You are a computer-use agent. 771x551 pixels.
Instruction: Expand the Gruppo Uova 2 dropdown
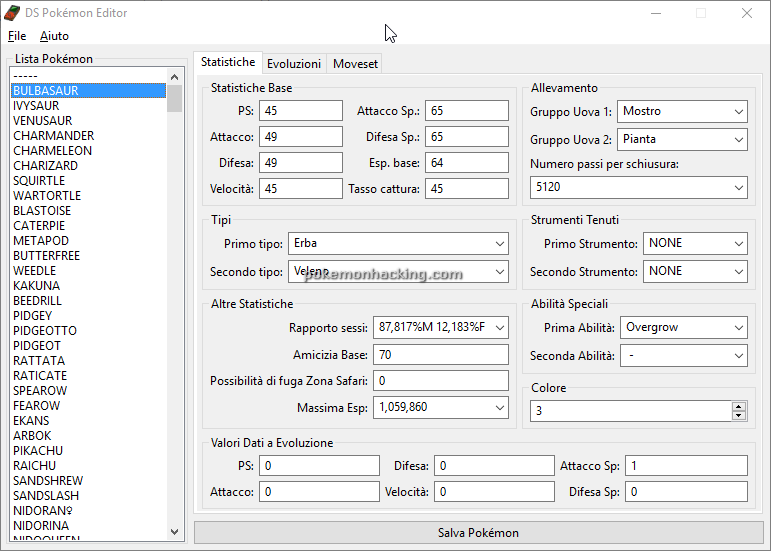coord(682,140)
